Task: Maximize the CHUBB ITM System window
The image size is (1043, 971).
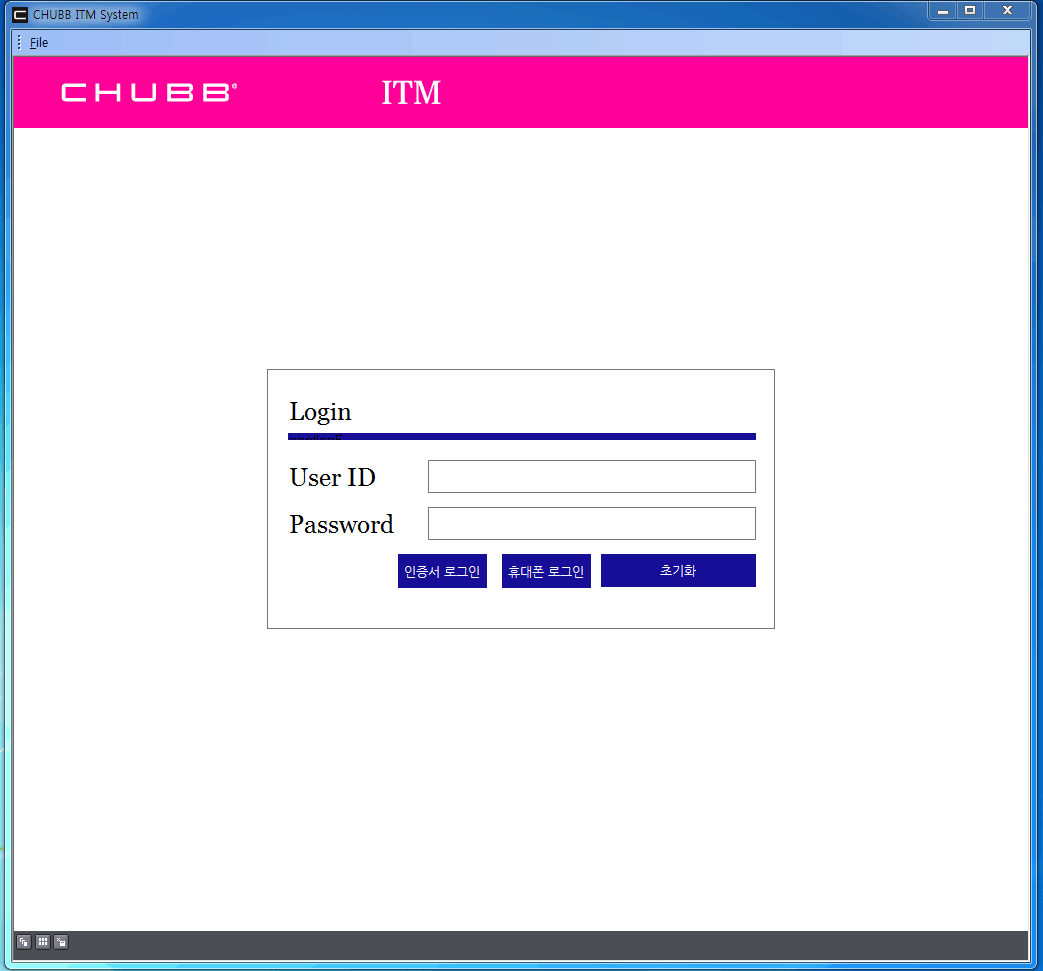Action: click(x=970, y=11)
